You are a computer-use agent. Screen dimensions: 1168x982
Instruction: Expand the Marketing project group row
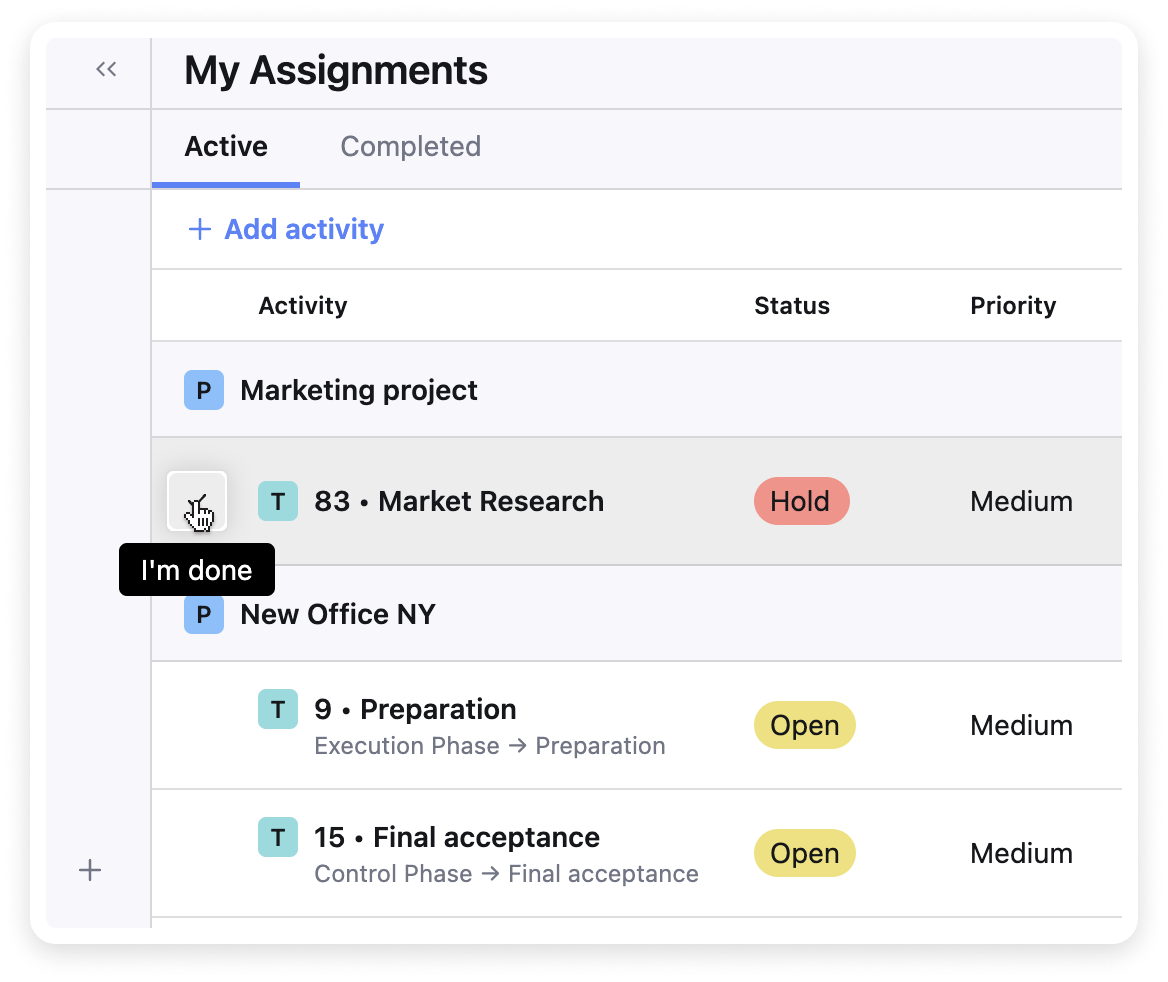click(x=359, y=390)
